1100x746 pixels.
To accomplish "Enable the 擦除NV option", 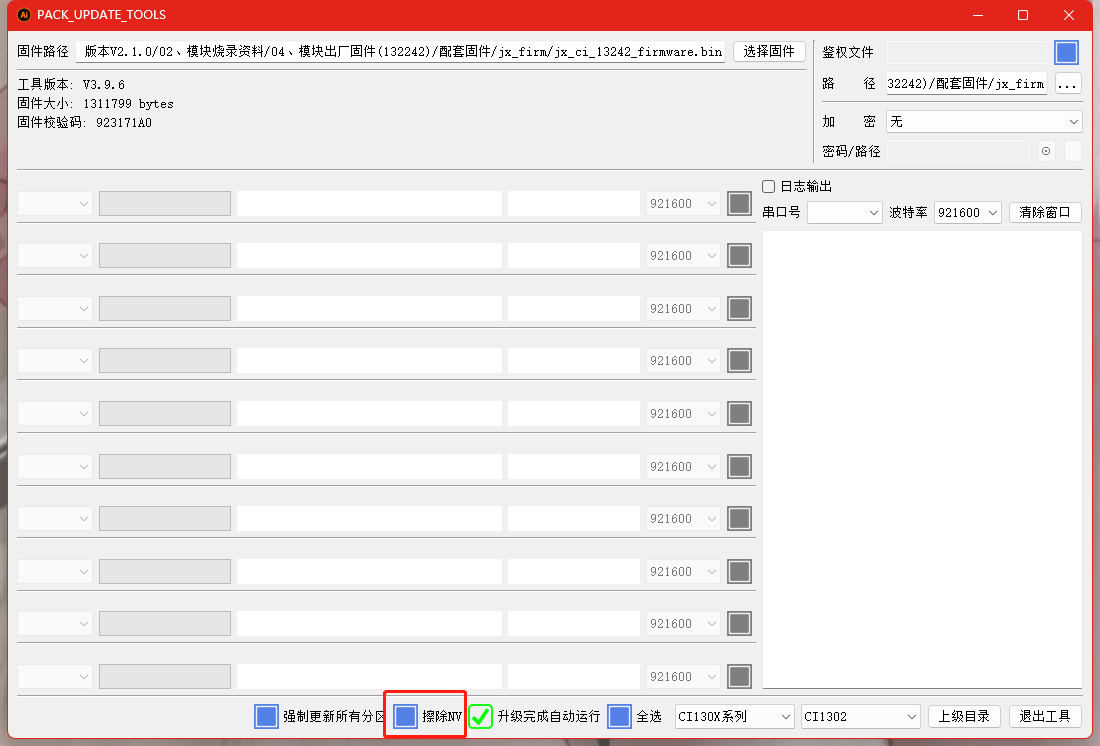I will tap(405, 716).
